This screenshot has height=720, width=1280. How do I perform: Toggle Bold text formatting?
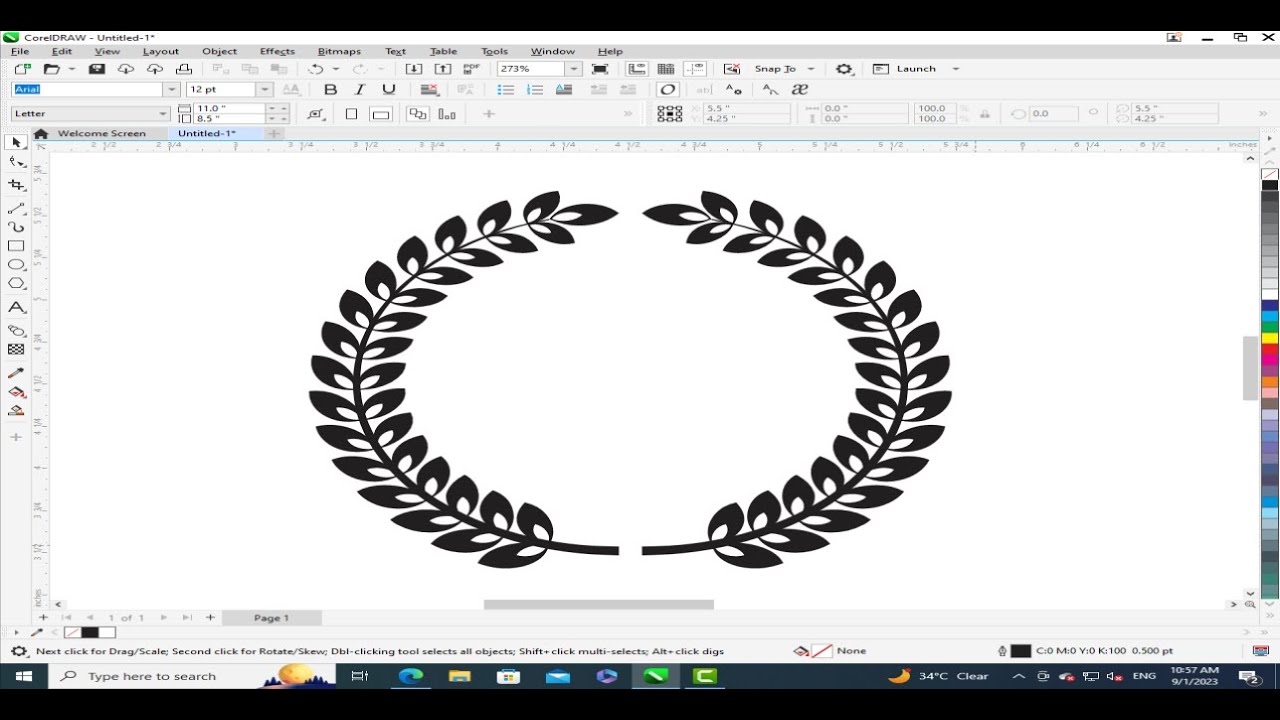coord(330,90)
